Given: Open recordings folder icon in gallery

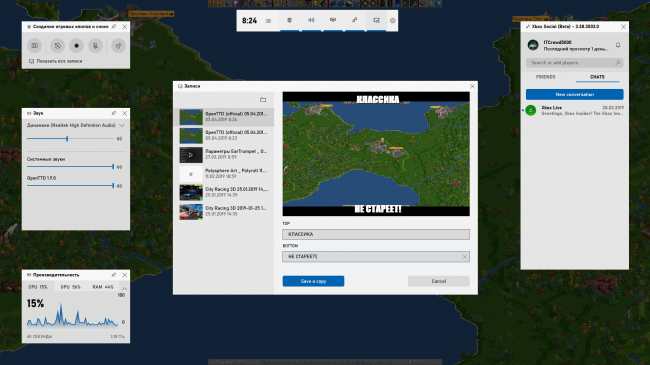Looking at the screenshot, I should [x=263, y=100].
